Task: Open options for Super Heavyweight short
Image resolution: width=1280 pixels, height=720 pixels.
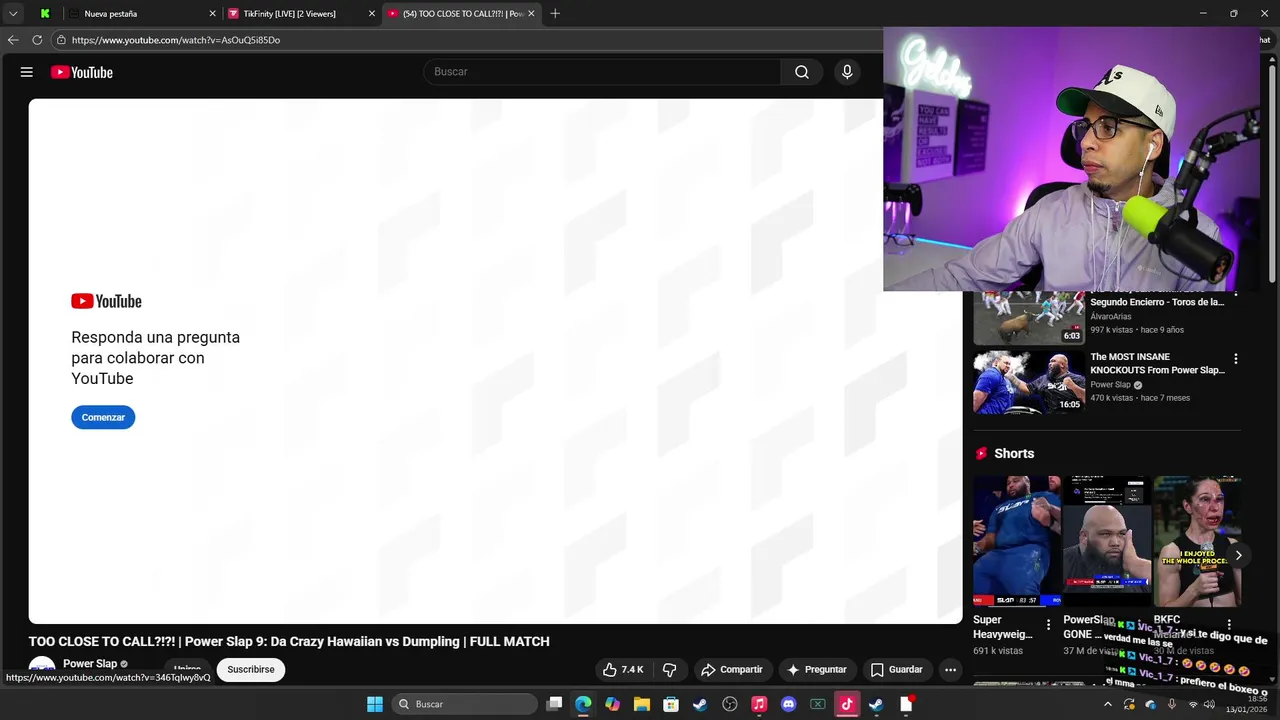Action: (x=1048, y=625)
